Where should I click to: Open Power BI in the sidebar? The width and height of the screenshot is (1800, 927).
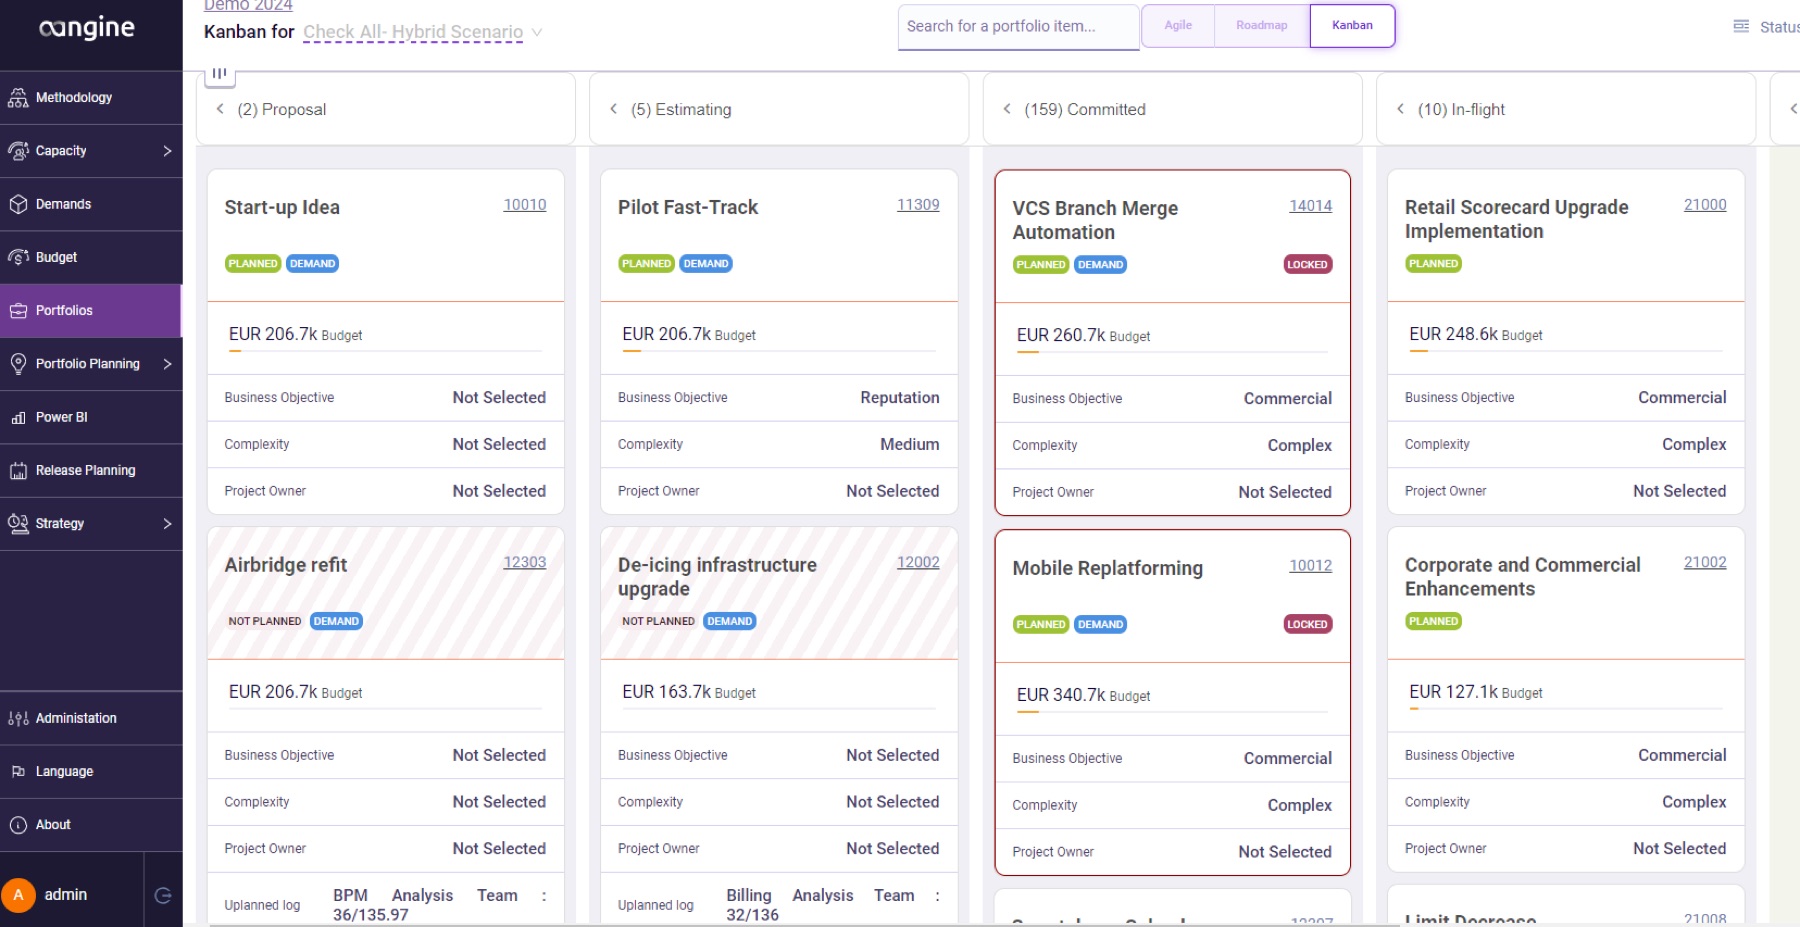tap(91, 417)
